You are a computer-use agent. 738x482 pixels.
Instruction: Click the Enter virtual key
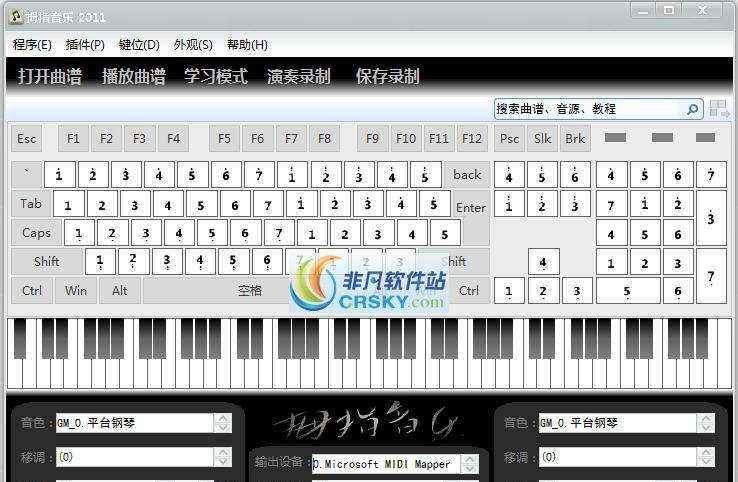[471, 208]
